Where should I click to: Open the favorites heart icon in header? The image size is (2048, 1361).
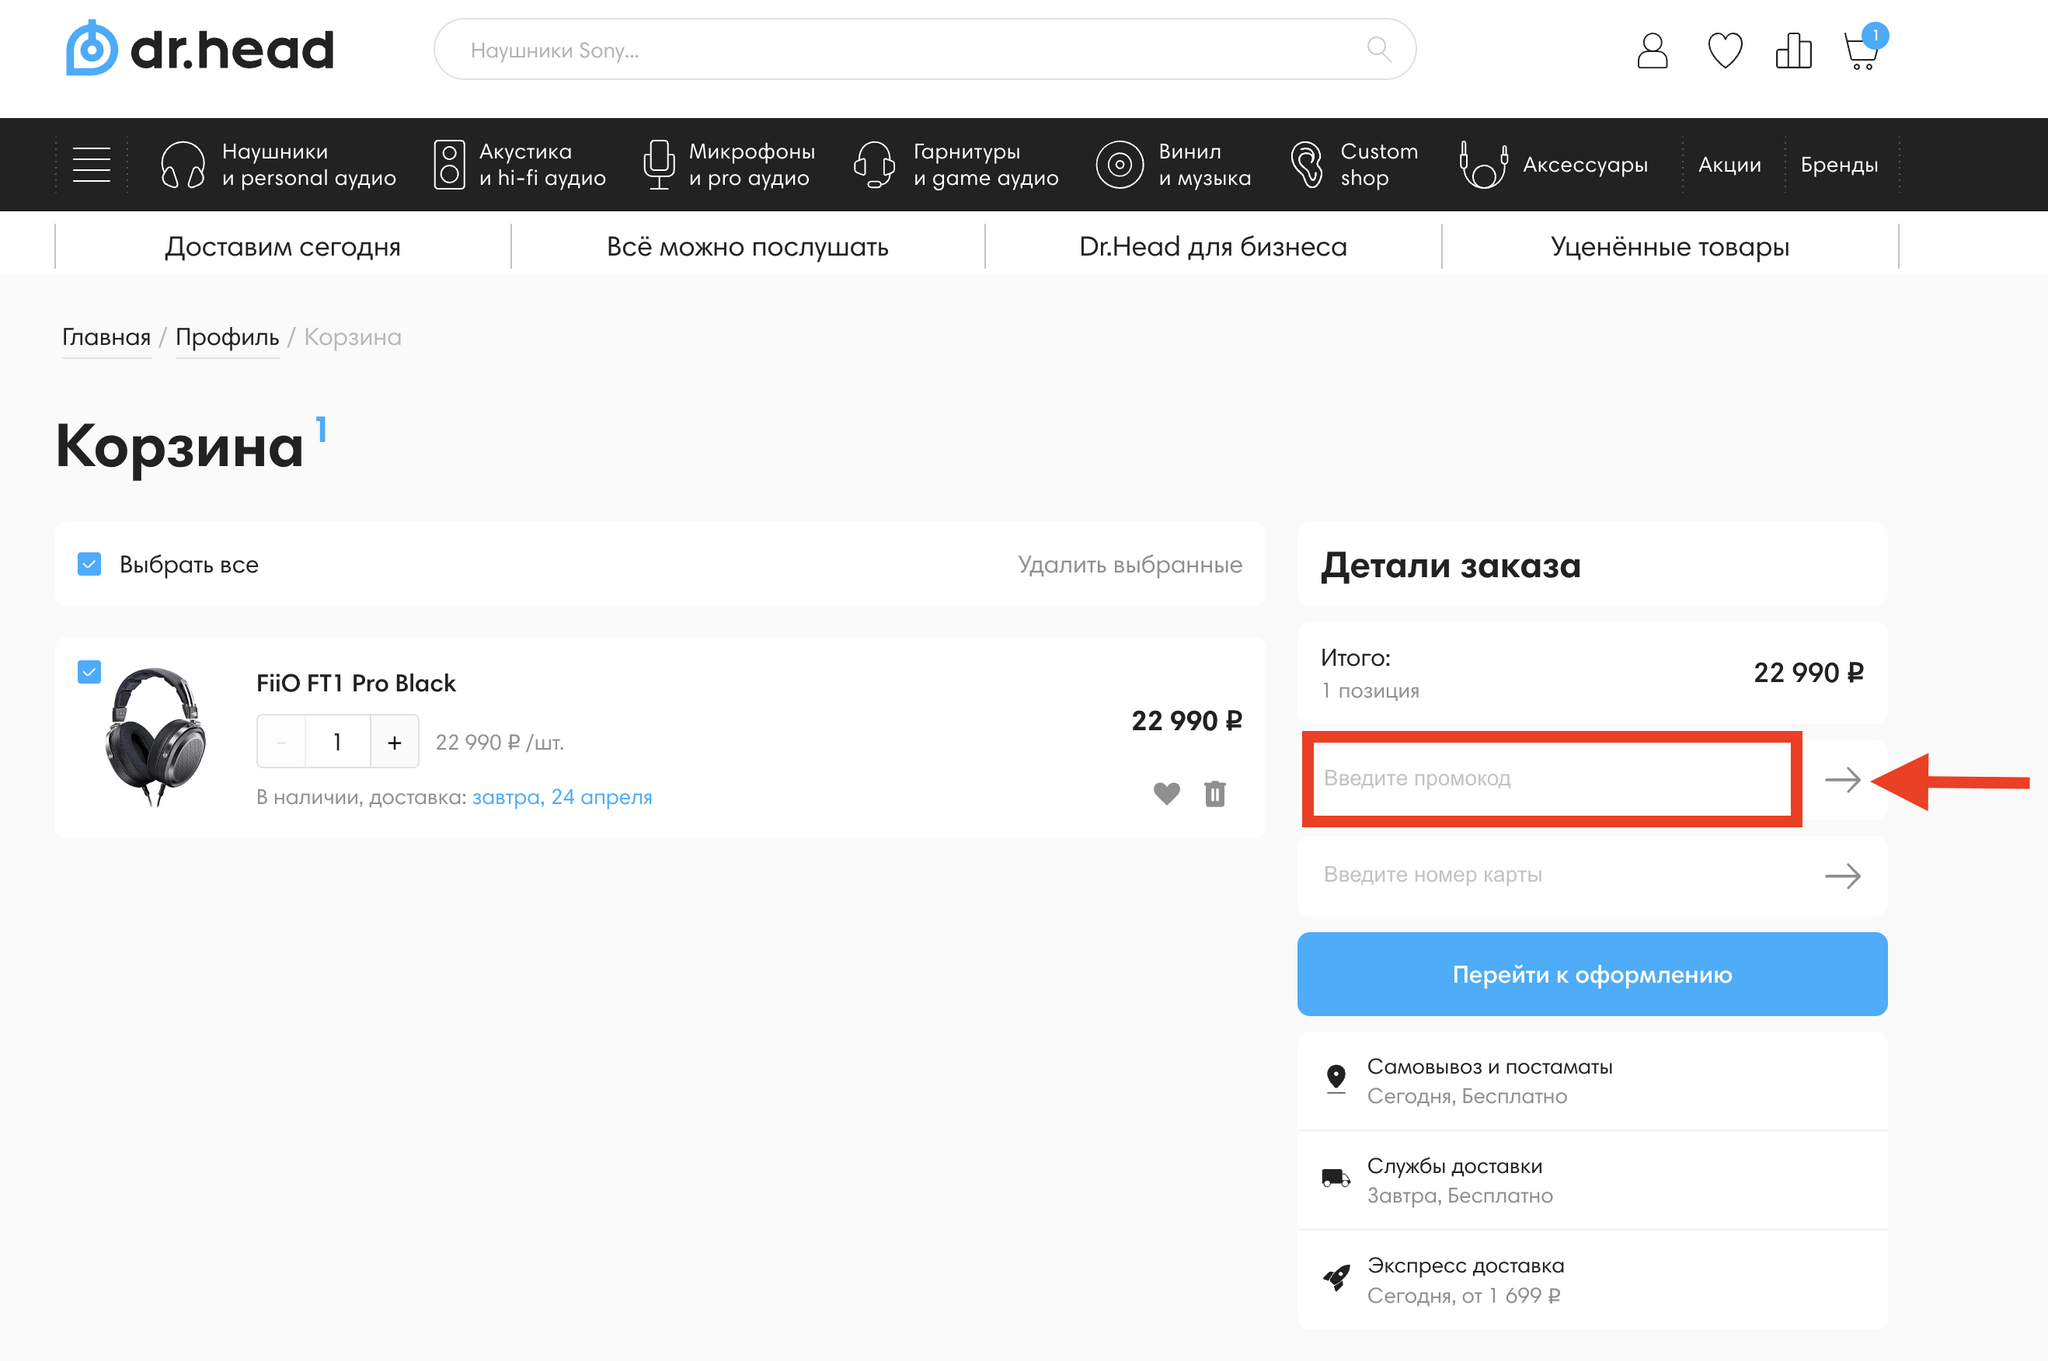[1725, 50]
